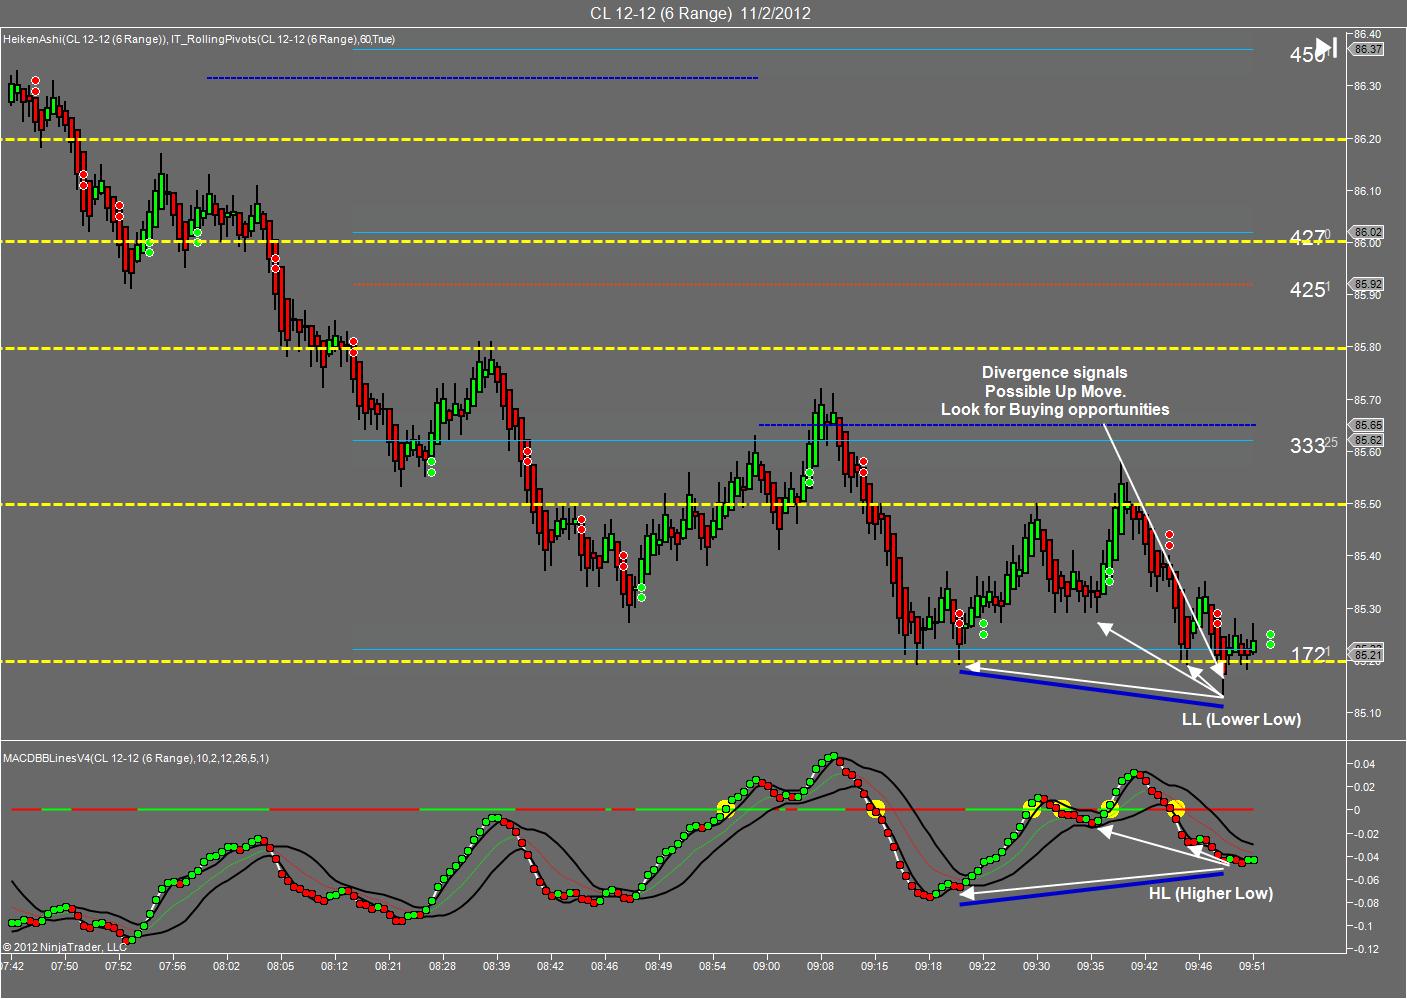Viewport: 1407px width, 999px height.
Task: Select the 'LL (Lower Low)' text annotation
Action: click(1241, 719)
